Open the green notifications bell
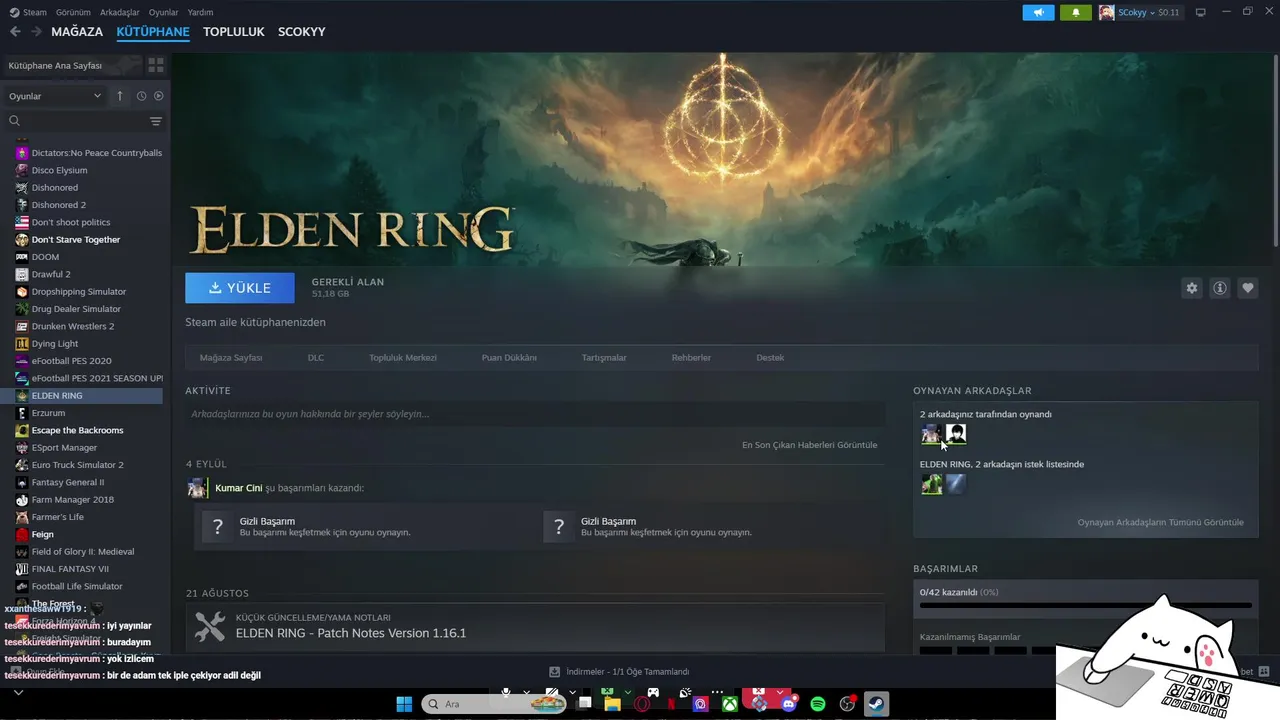 coord(1076,12)
